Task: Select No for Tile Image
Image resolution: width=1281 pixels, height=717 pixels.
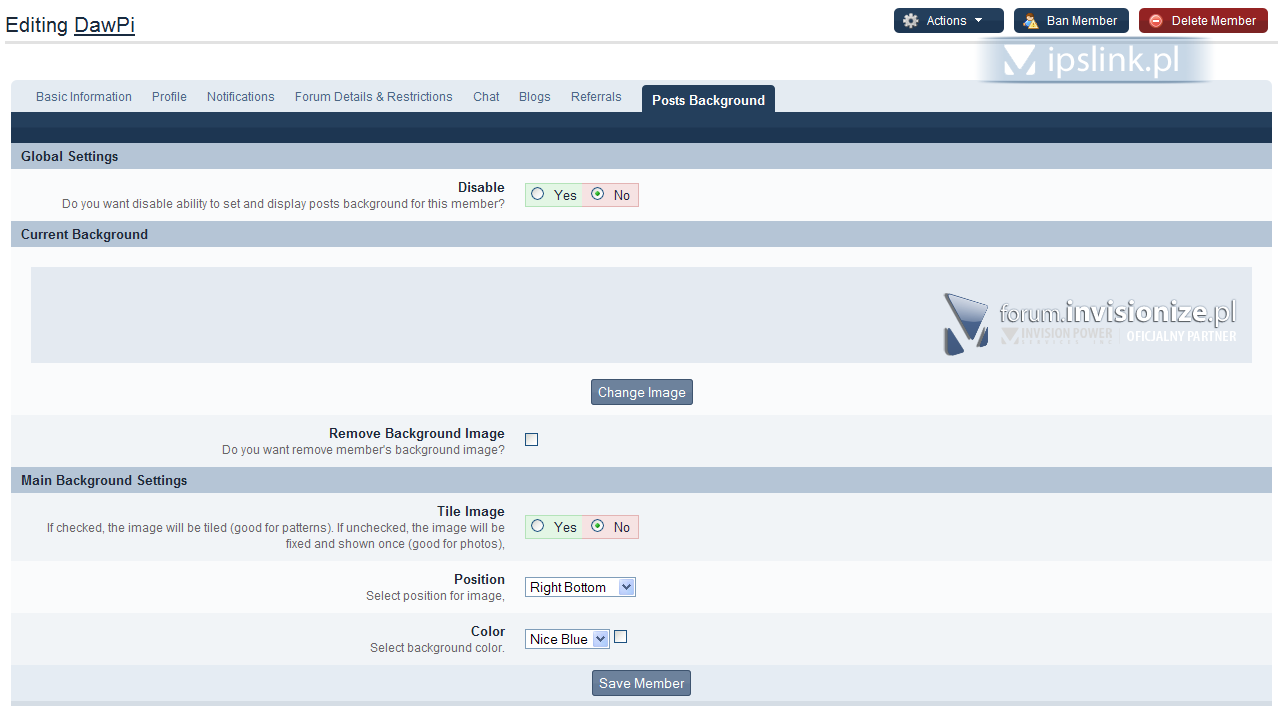Action: pos(598,526)
